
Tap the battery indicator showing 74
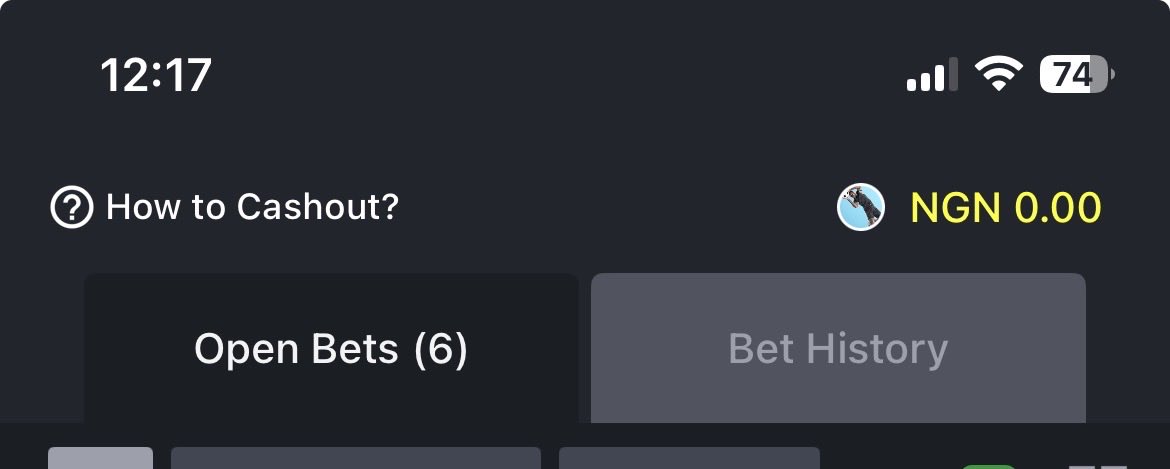[1077, 75]
